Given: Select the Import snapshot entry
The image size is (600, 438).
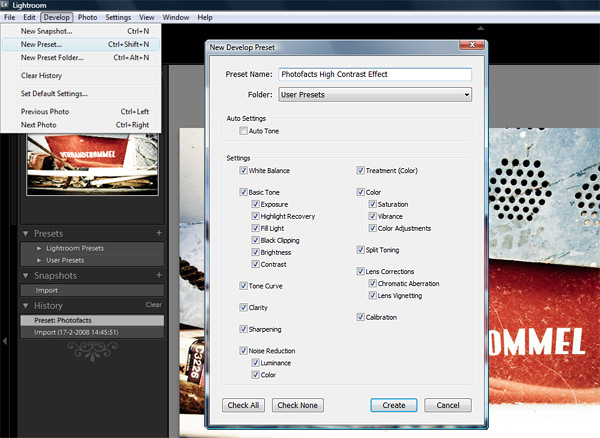Looking at the screenshot, I should click(92, 290).
